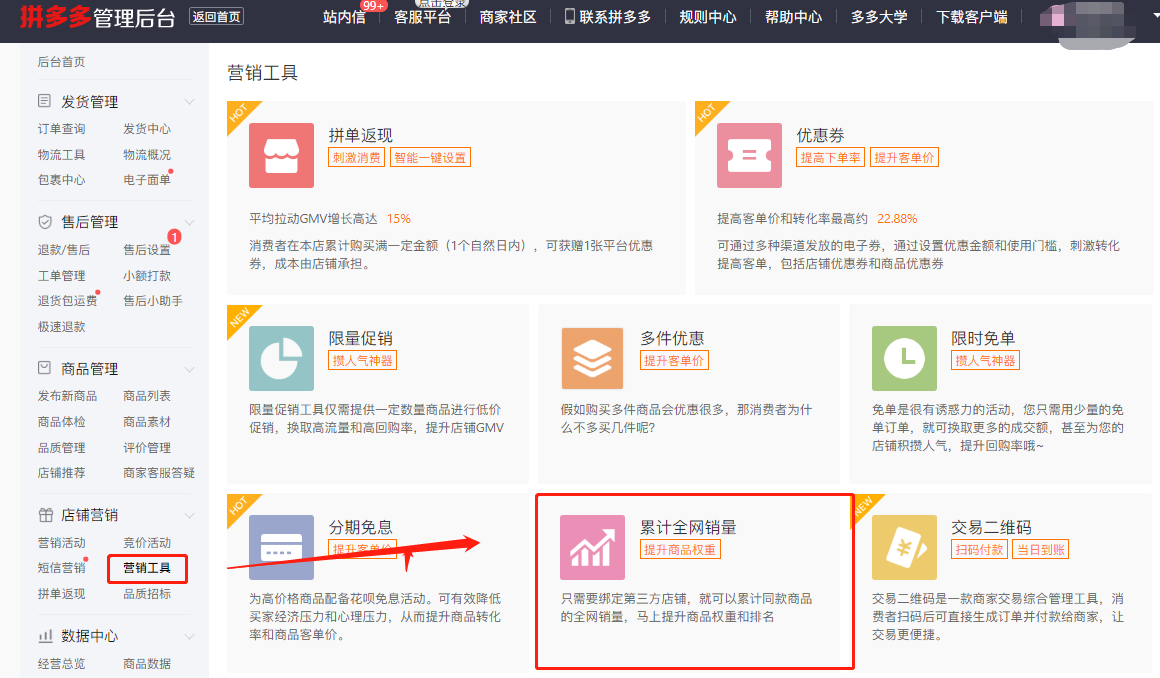Open 物流工具 in sidebar

(61, 155)
